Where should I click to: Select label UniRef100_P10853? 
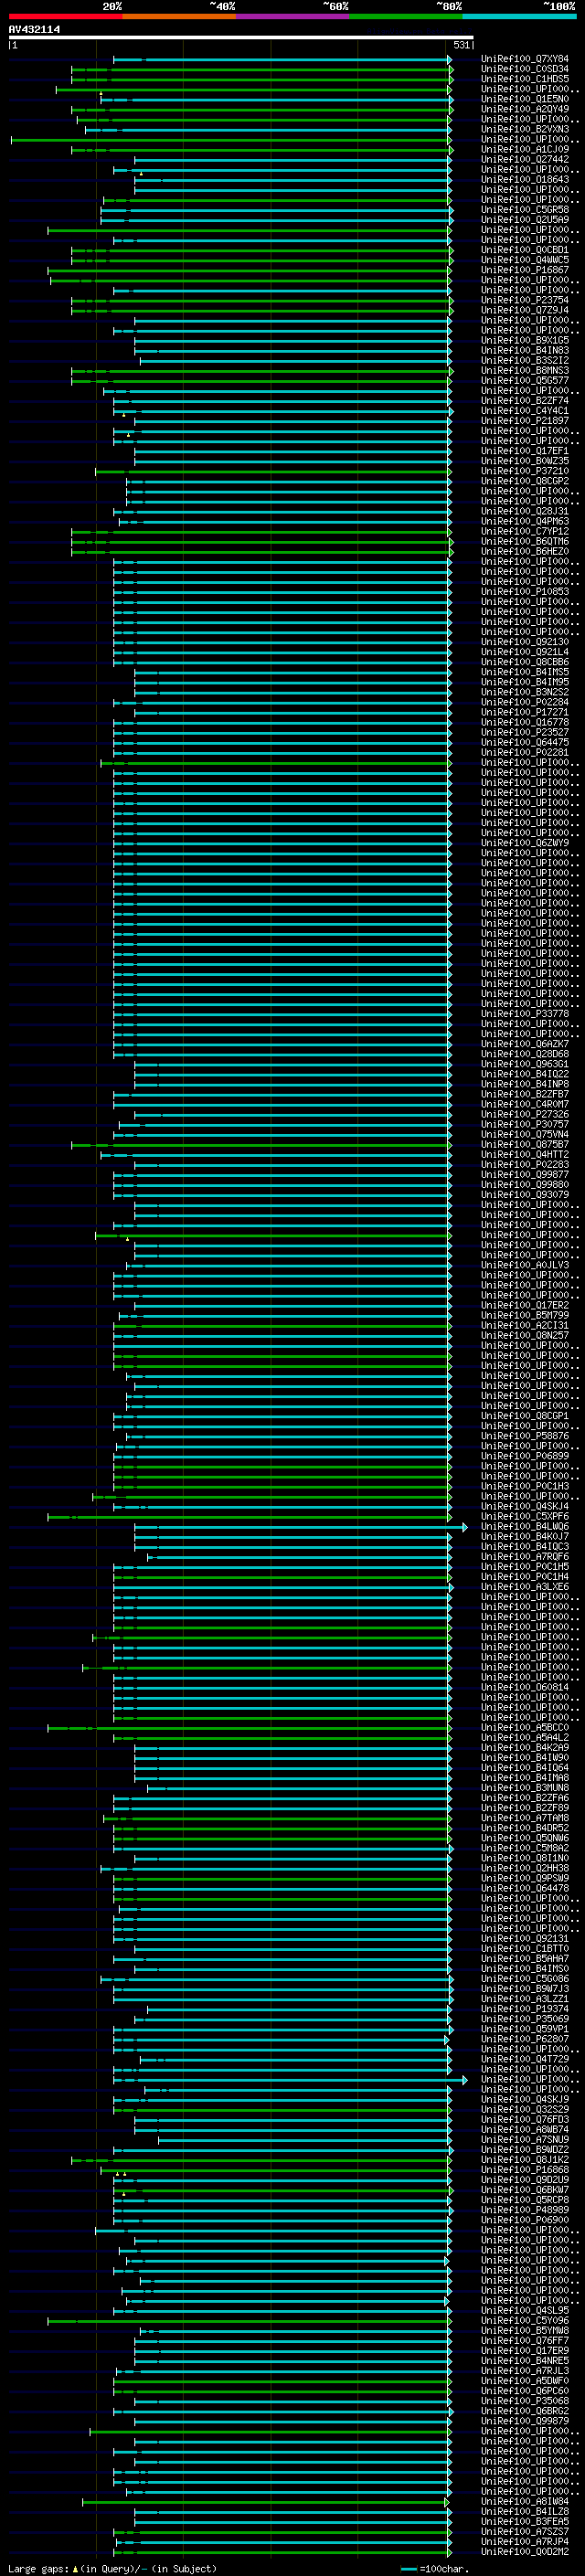pyautogui.click(x=525, y=592)
